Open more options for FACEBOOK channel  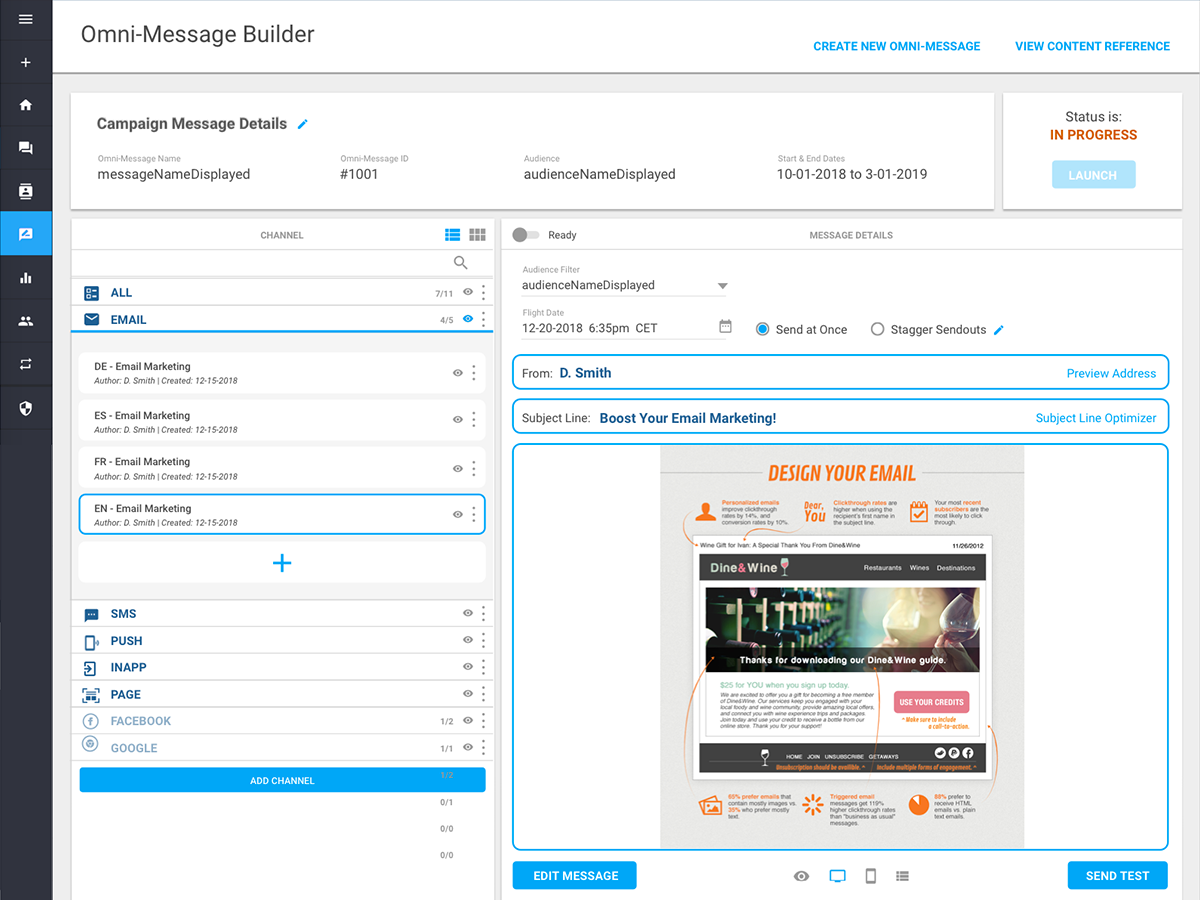[x=484, y=721]
